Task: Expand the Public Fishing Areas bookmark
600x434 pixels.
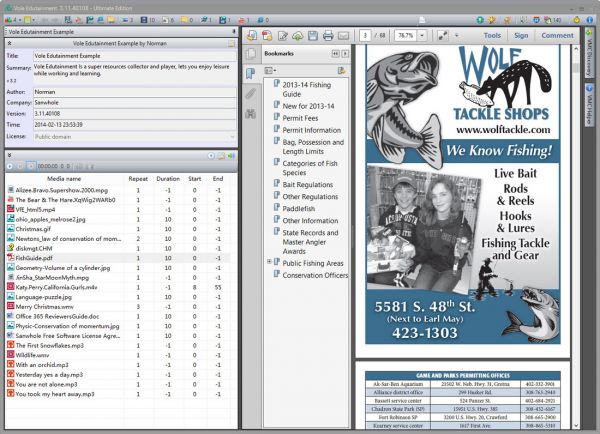Action: click(x=270, y=261)
